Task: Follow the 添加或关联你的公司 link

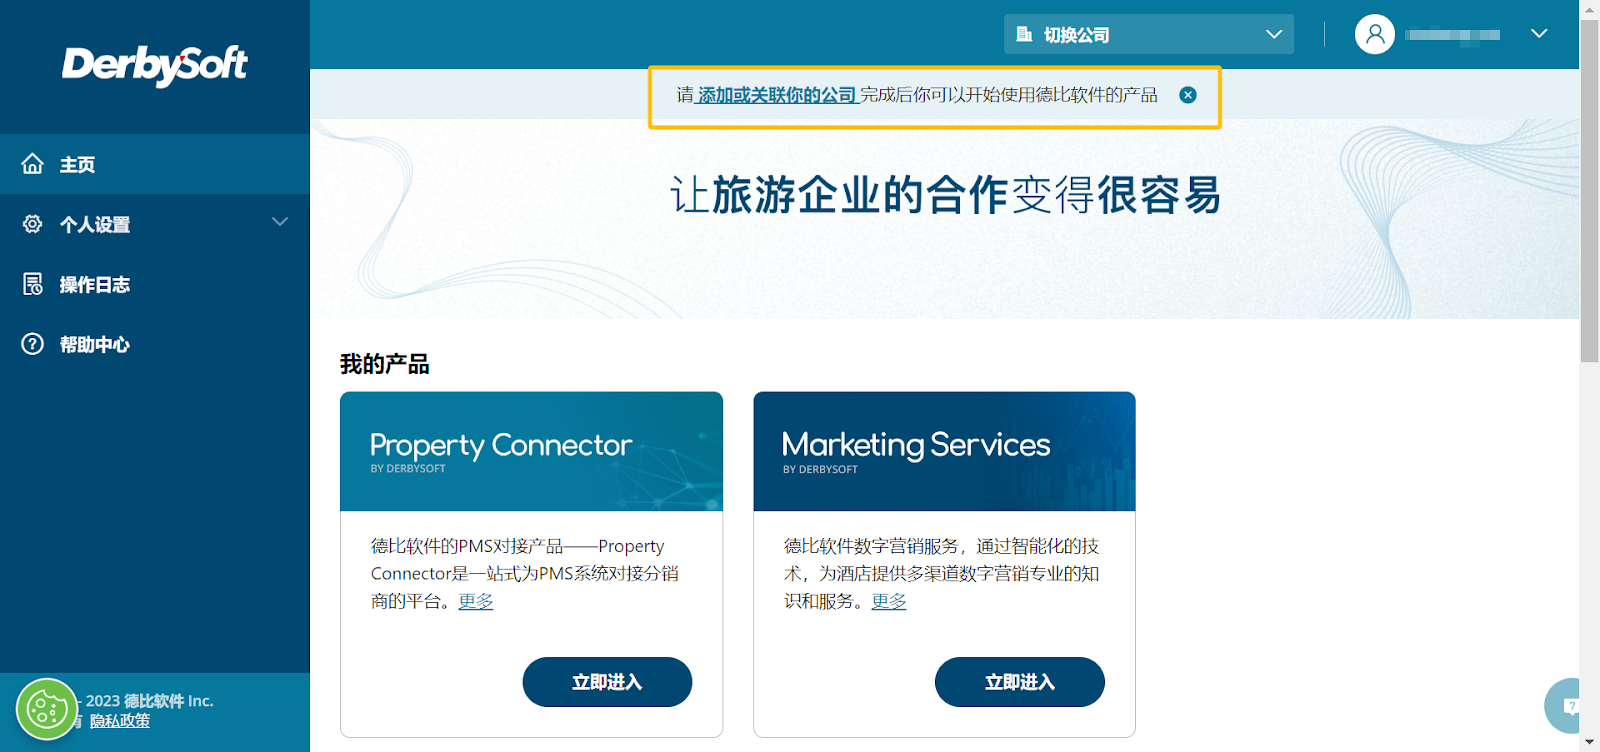Action: coord(777,95)
